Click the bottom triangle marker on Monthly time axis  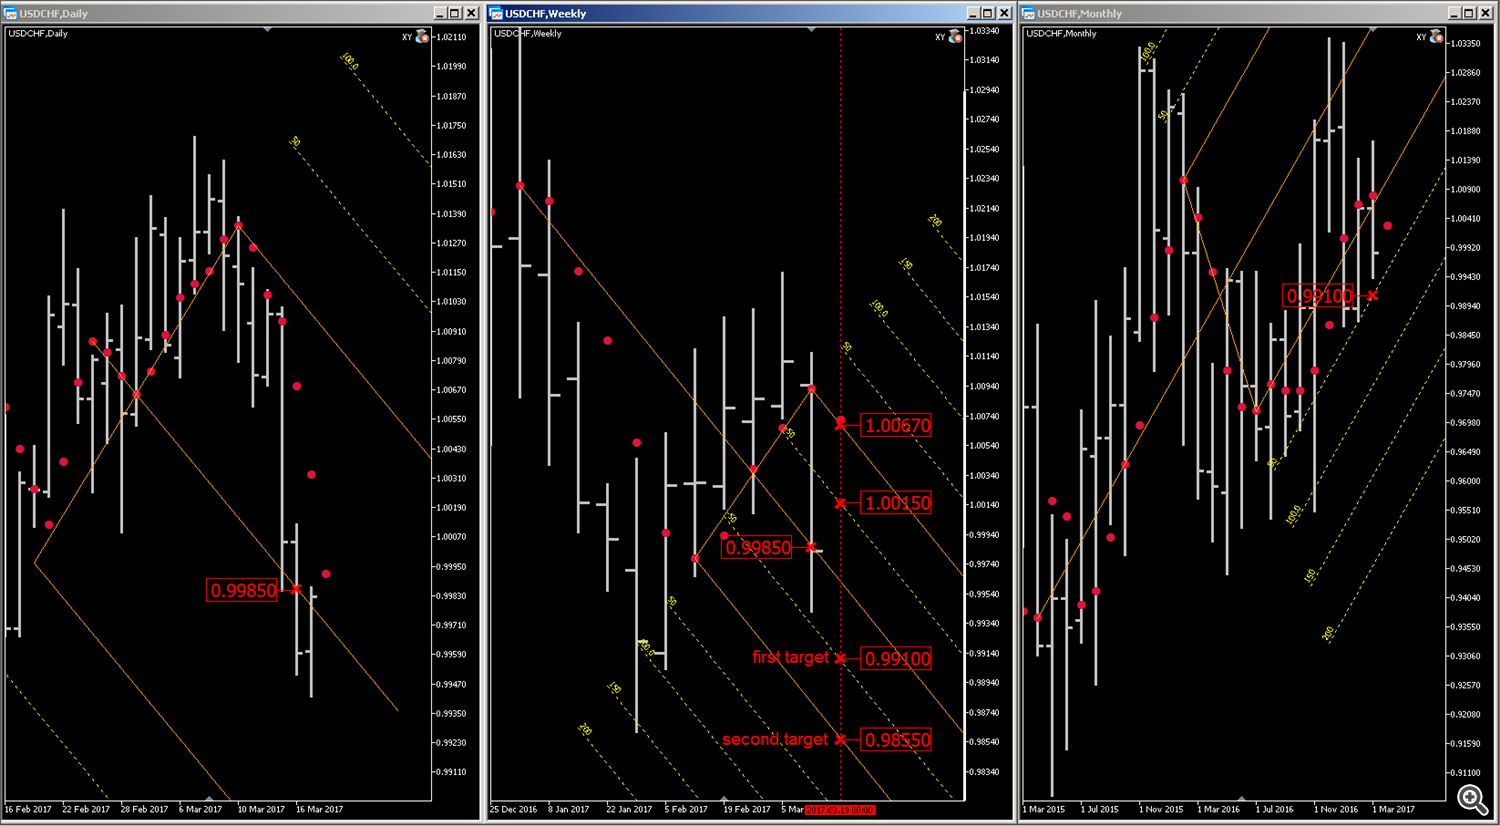(1241, 799)
